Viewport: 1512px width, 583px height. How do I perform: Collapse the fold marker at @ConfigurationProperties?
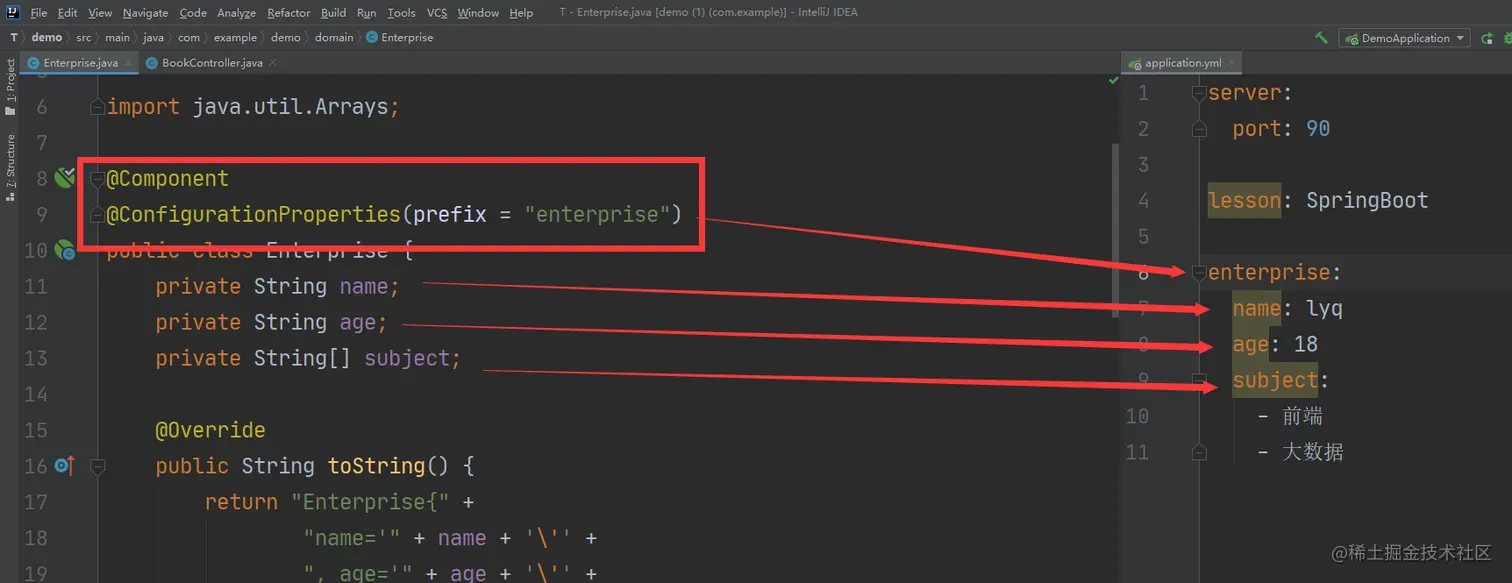coord(97,214)
